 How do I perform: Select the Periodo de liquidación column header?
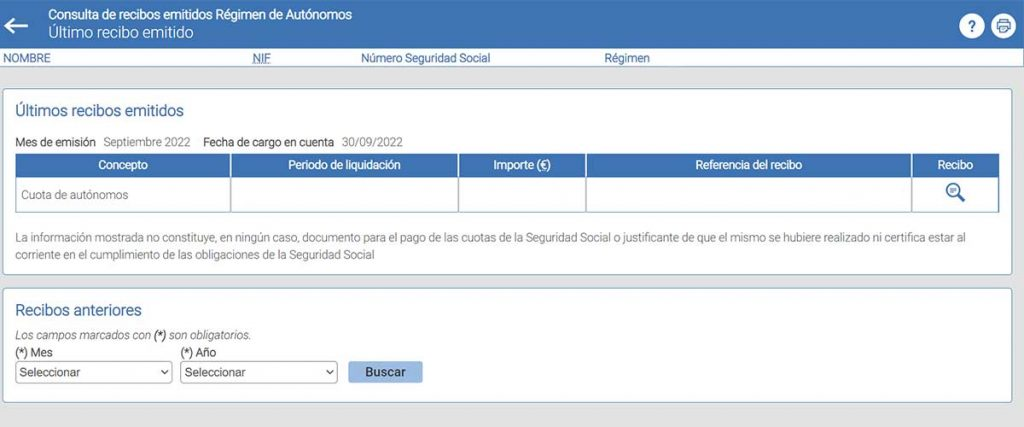[344, 165]
